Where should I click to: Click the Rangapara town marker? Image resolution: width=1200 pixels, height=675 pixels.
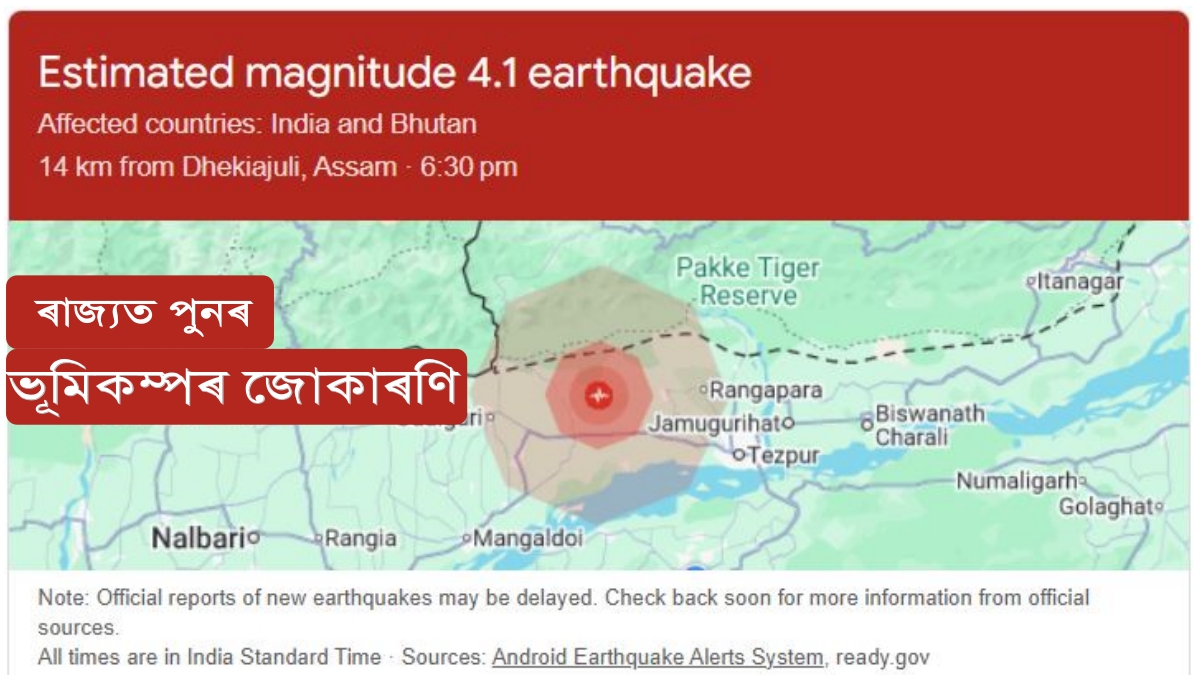(704, 390)
